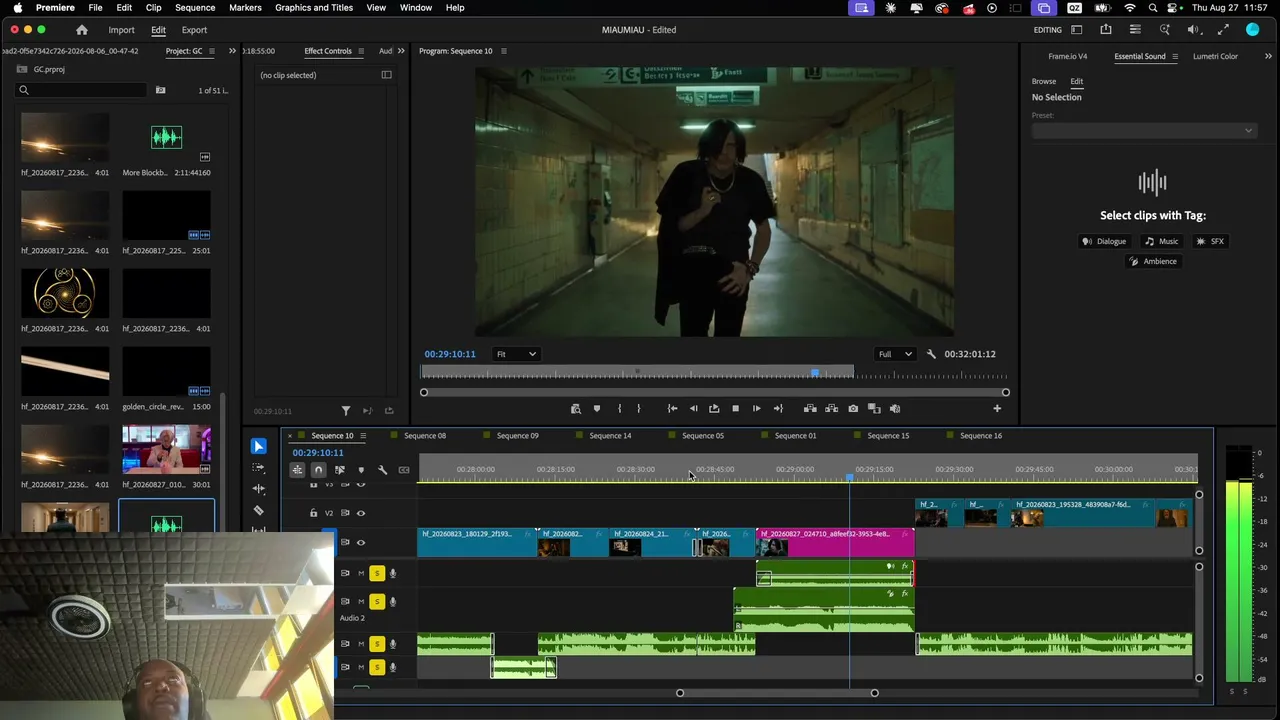1280x720 pixels.
Task: Open the Markers menu
Action: 245,8
